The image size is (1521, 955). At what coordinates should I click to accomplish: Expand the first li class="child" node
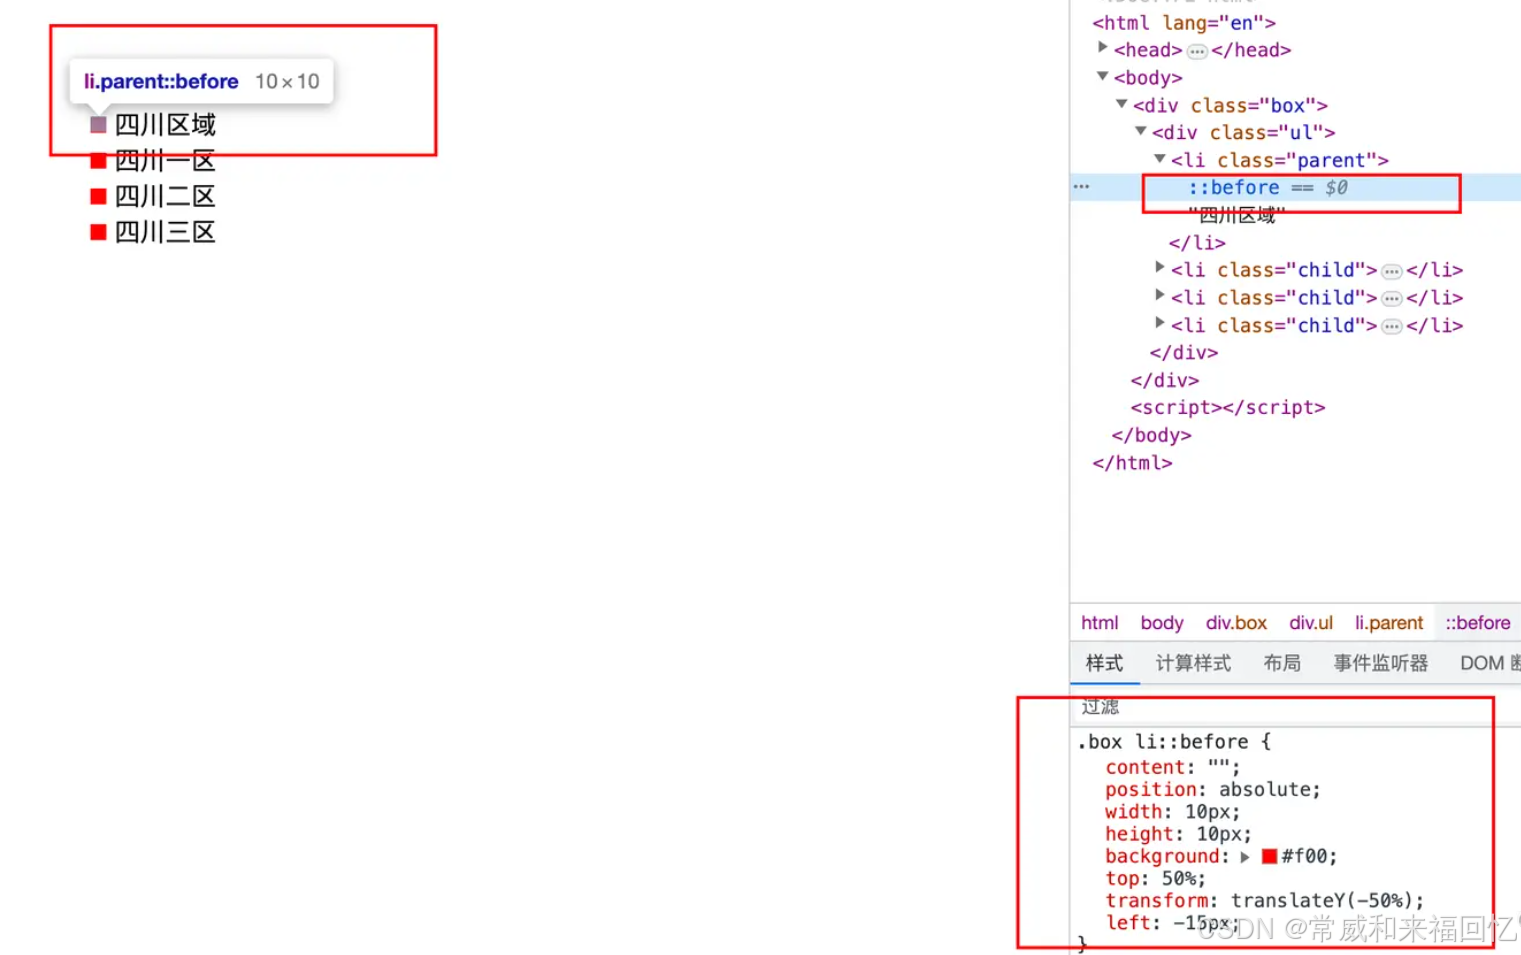[x=1159, y=268]
